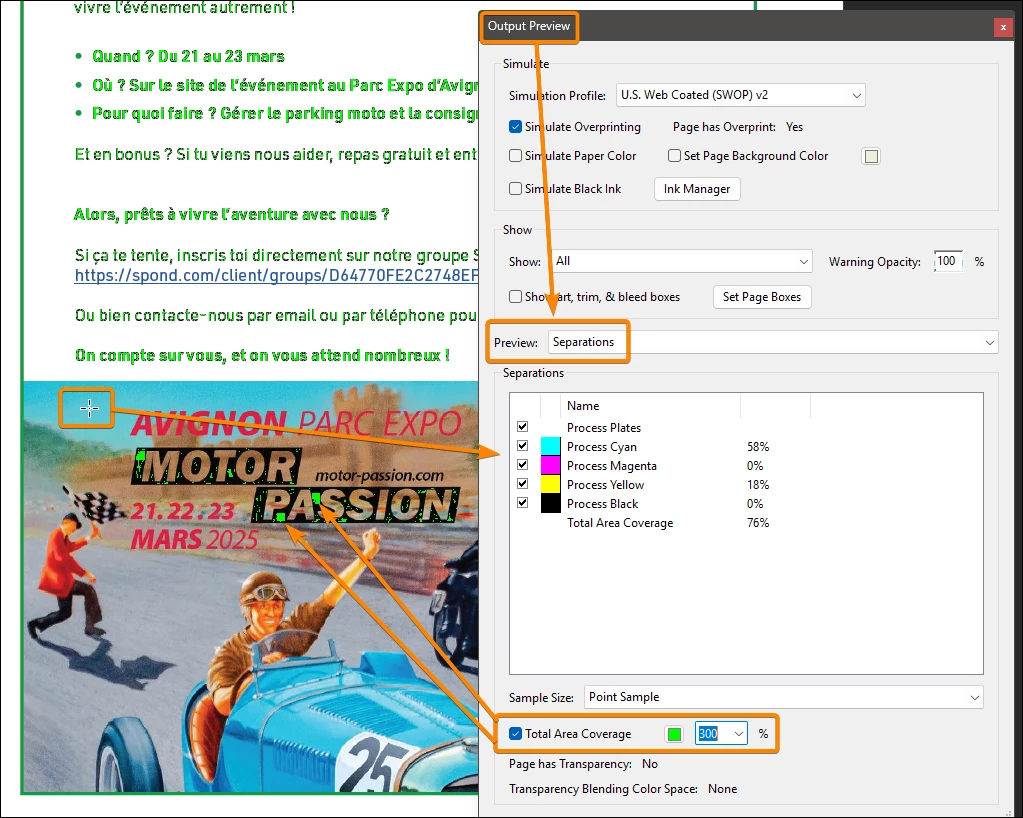
Task: Click the green coverage highlight color swatch
Action: coord(674,734)
